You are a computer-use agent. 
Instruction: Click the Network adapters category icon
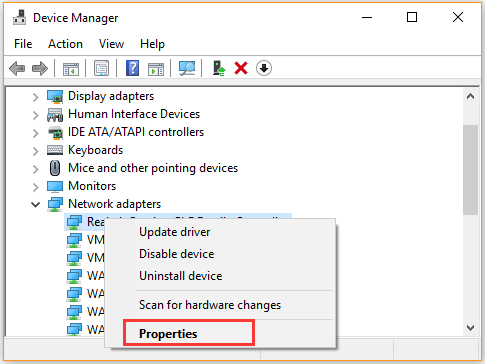pyautogui.click(x=55, y=204)
